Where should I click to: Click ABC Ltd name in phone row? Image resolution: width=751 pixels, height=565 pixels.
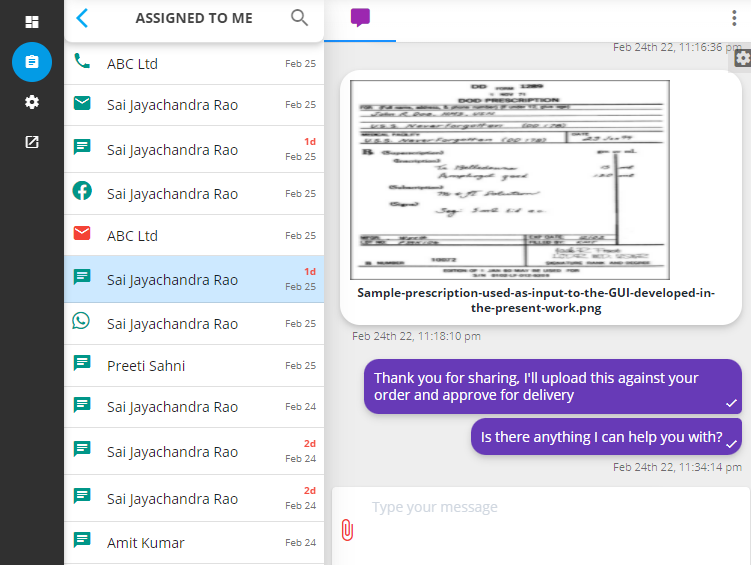pos(132,64)
